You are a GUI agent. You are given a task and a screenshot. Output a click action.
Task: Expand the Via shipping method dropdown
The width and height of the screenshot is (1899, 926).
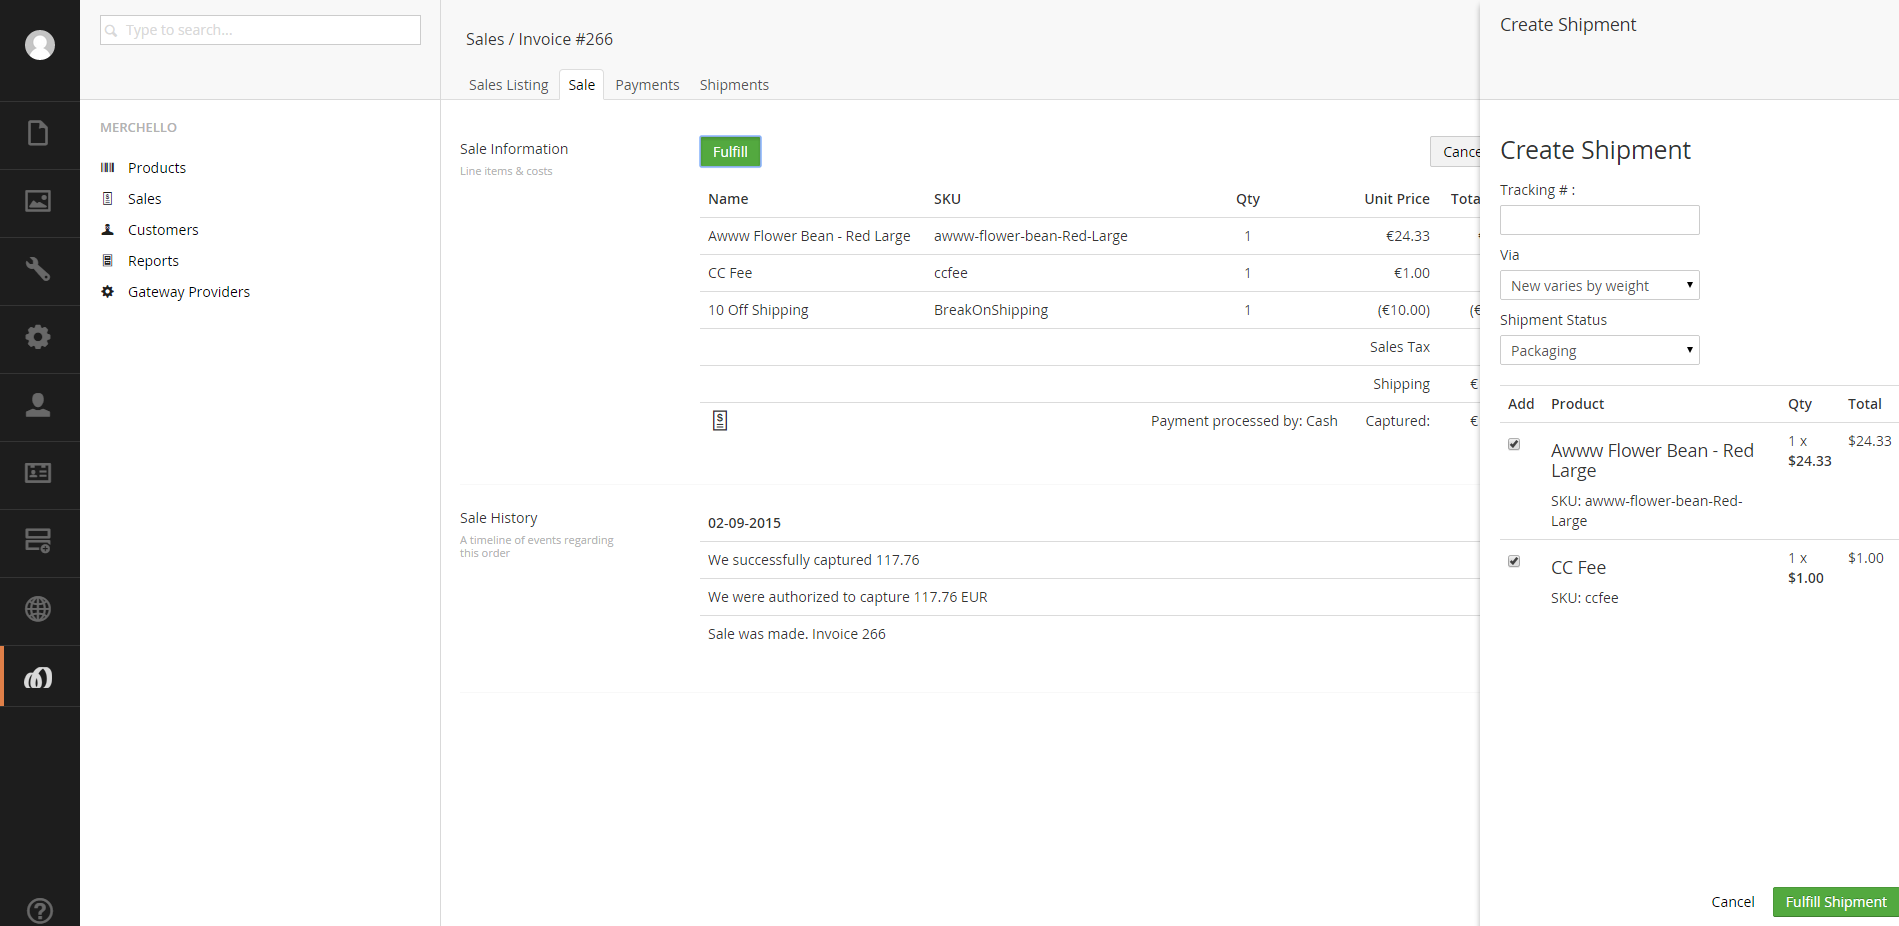tap(1599, 286)
